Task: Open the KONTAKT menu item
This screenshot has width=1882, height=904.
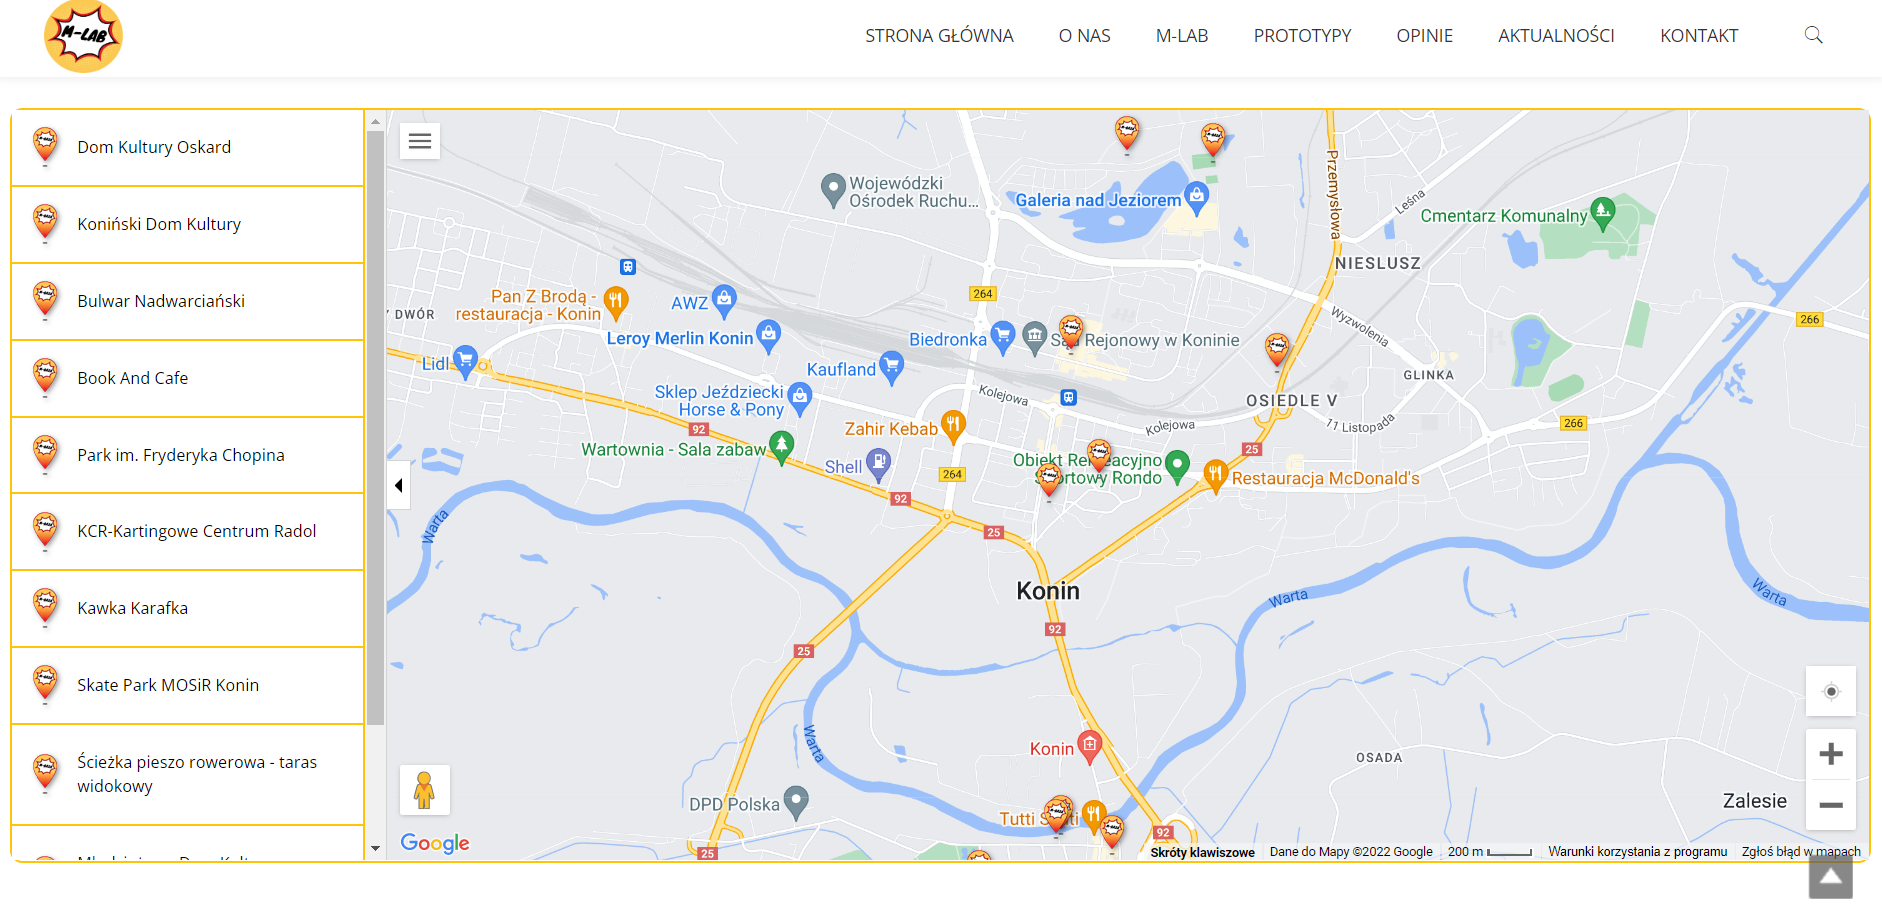Action: 1699,36
